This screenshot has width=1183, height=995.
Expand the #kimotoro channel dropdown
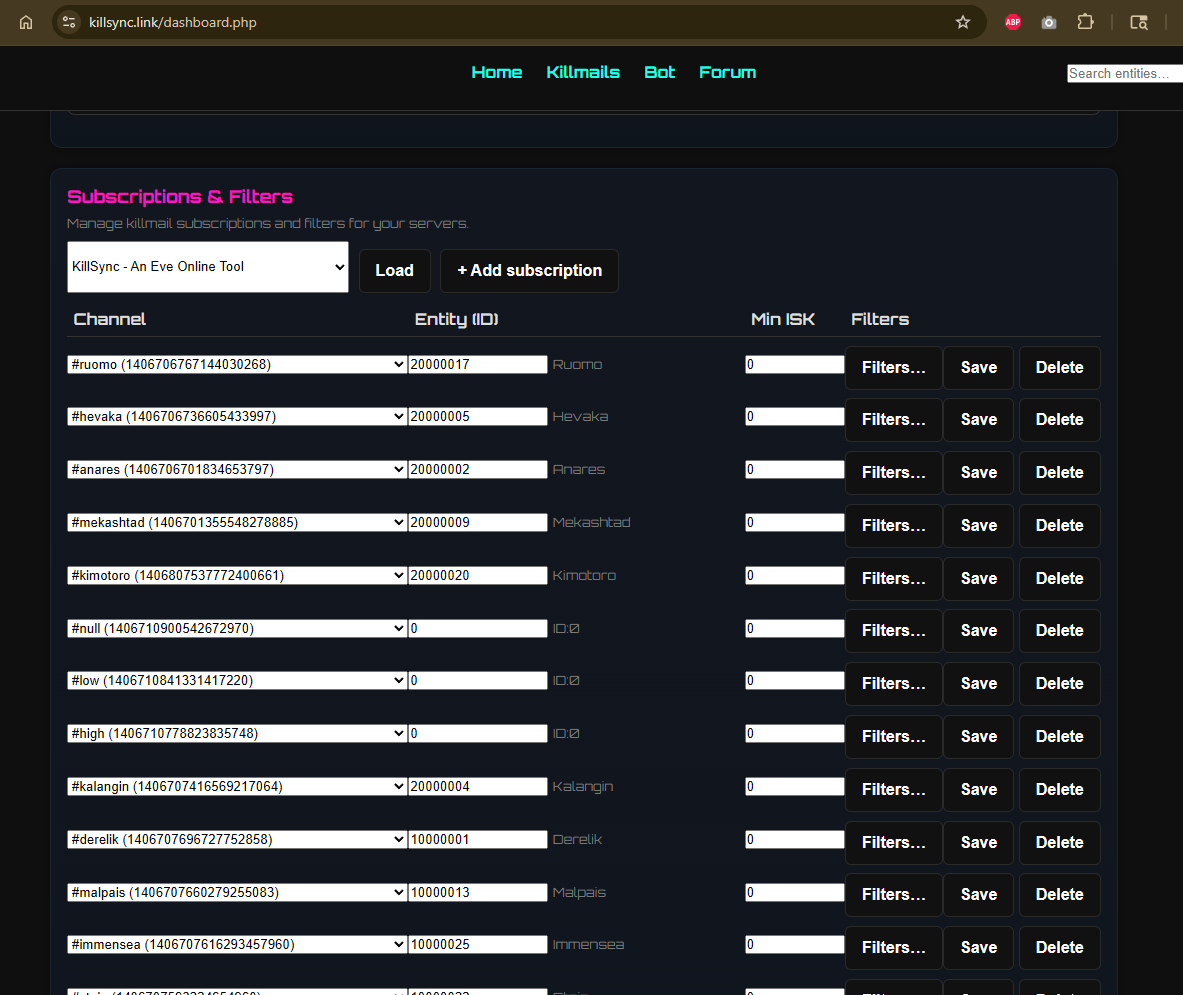coord(237,576)
